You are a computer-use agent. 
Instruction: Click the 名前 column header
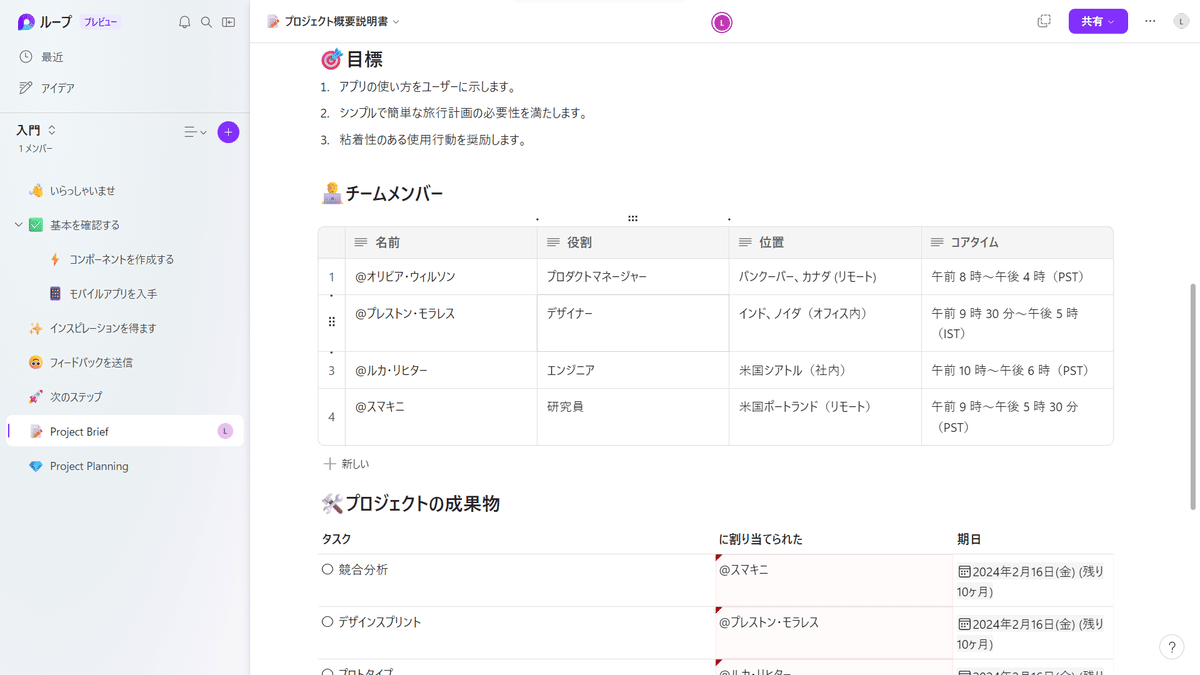(441, 242)
